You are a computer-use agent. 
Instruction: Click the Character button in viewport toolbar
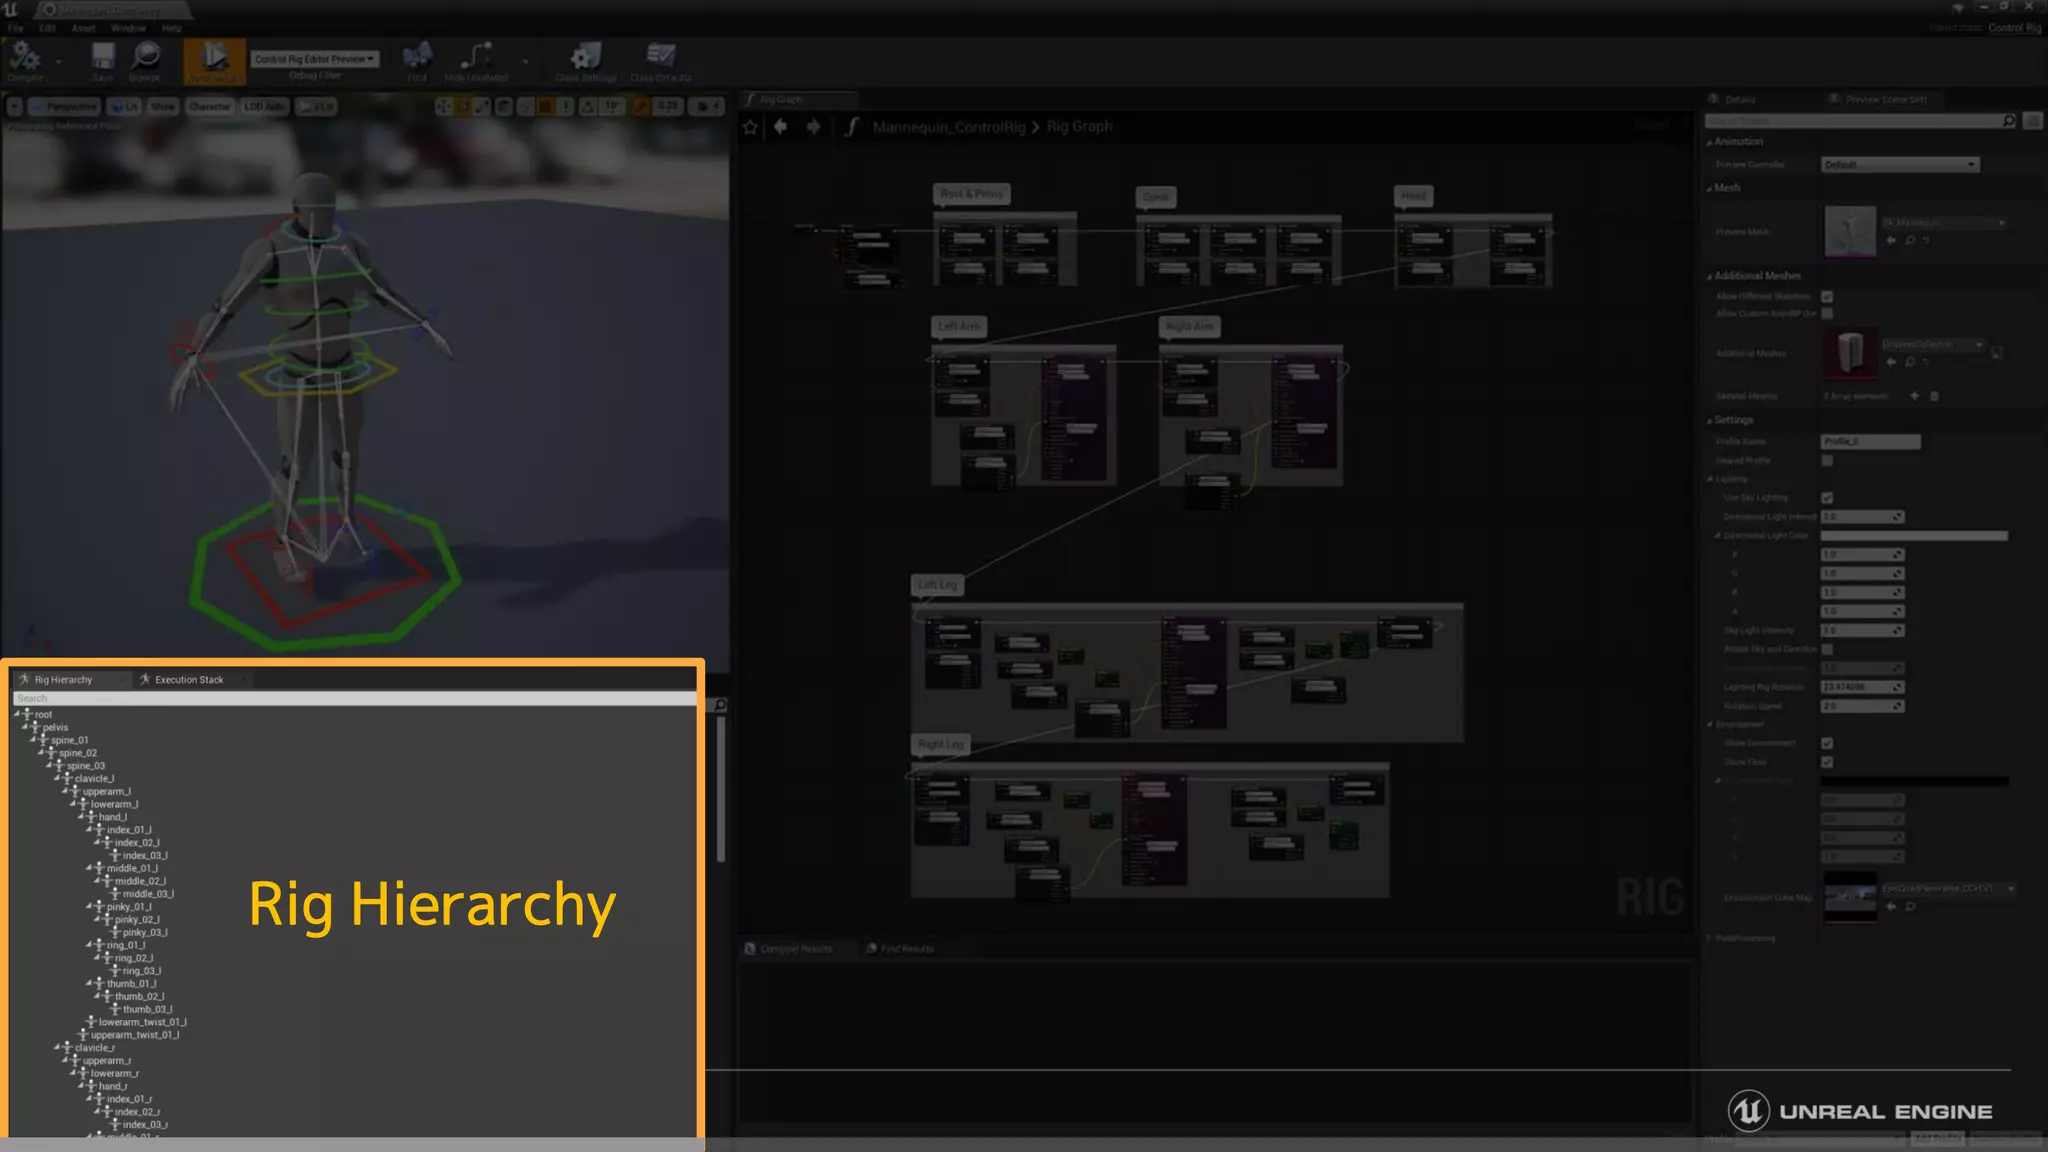[x=209, y=106]
